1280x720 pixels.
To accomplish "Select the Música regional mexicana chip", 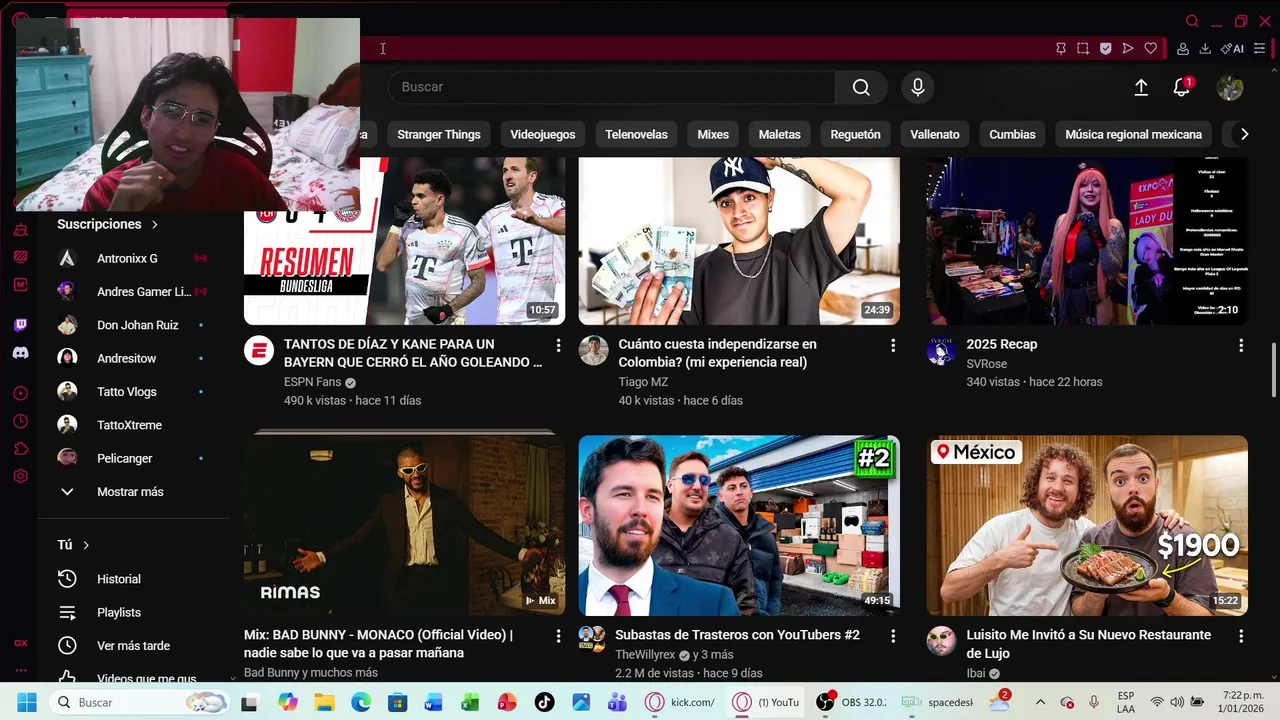I will (x=1133, y=134).
